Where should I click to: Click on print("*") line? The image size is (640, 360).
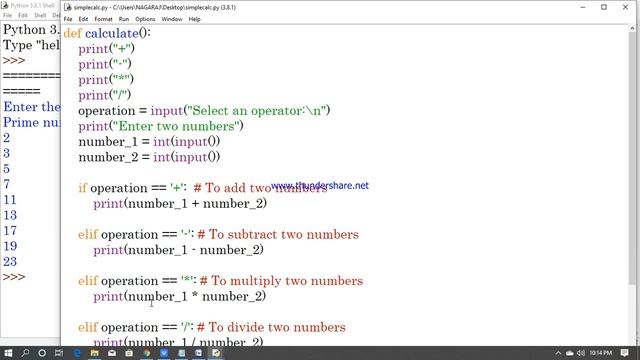click(x=106, y=80)
